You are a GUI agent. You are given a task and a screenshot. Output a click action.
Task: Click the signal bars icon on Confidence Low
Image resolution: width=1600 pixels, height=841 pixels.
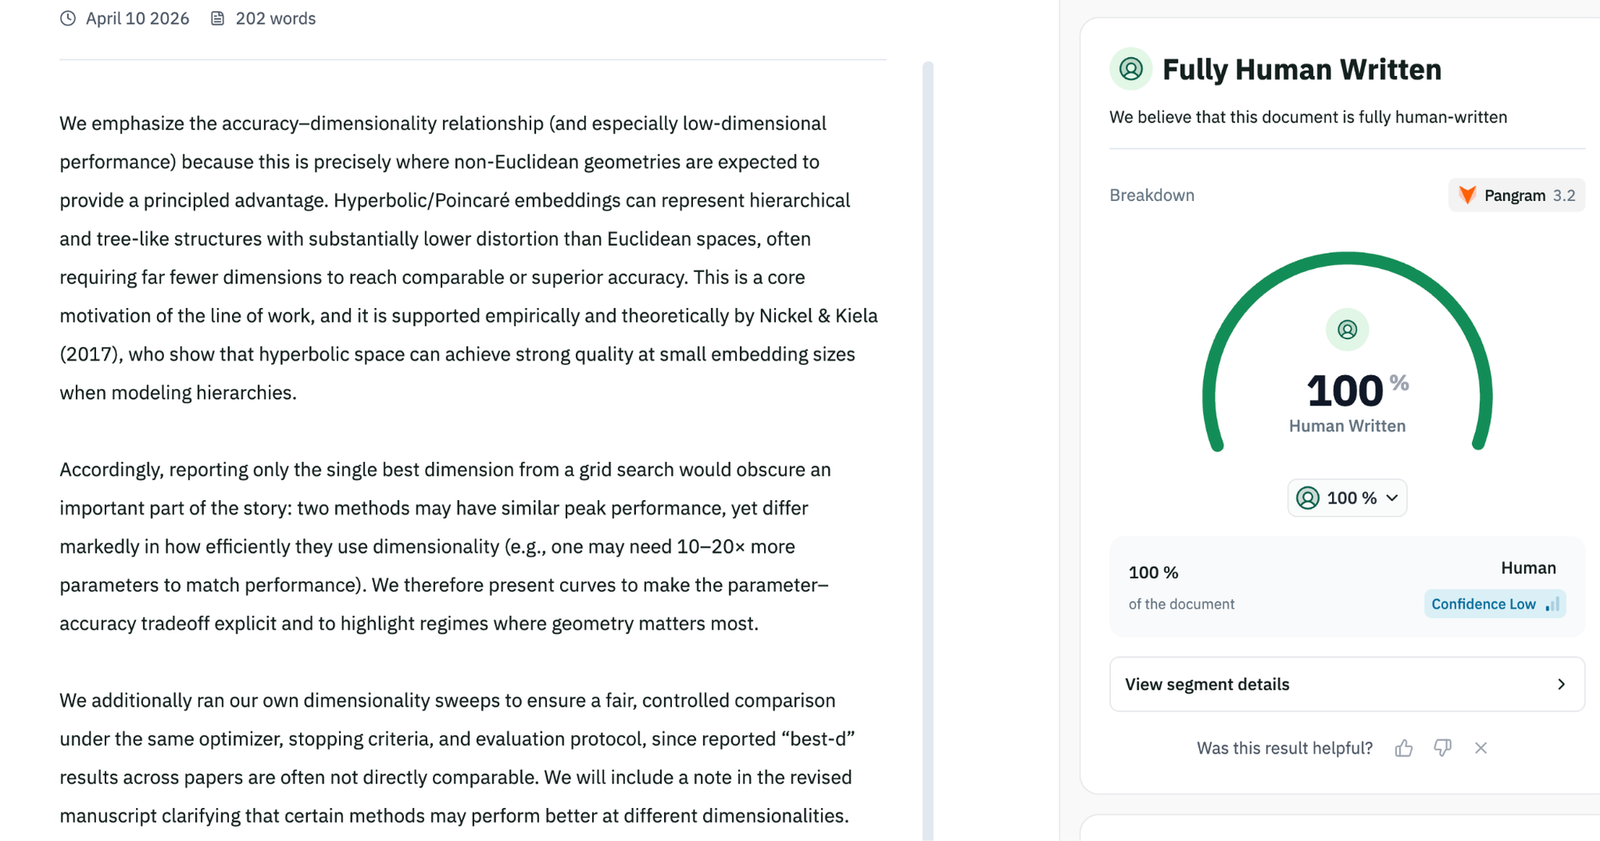[x=1551, y=605]
